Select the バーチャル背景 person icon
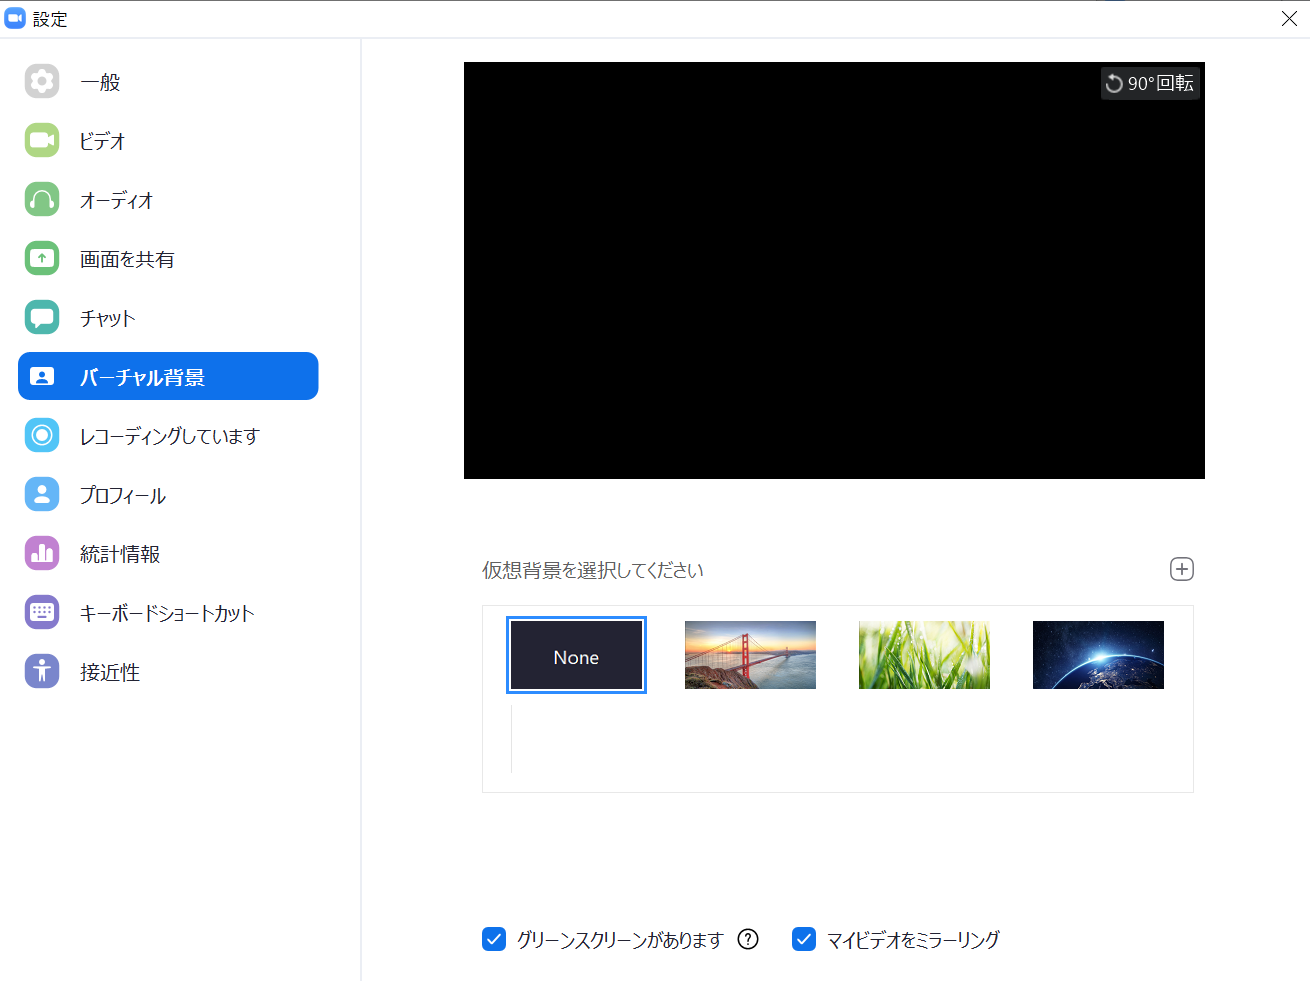The height and width of the screenshot is (981, 1310). [42, 375]
